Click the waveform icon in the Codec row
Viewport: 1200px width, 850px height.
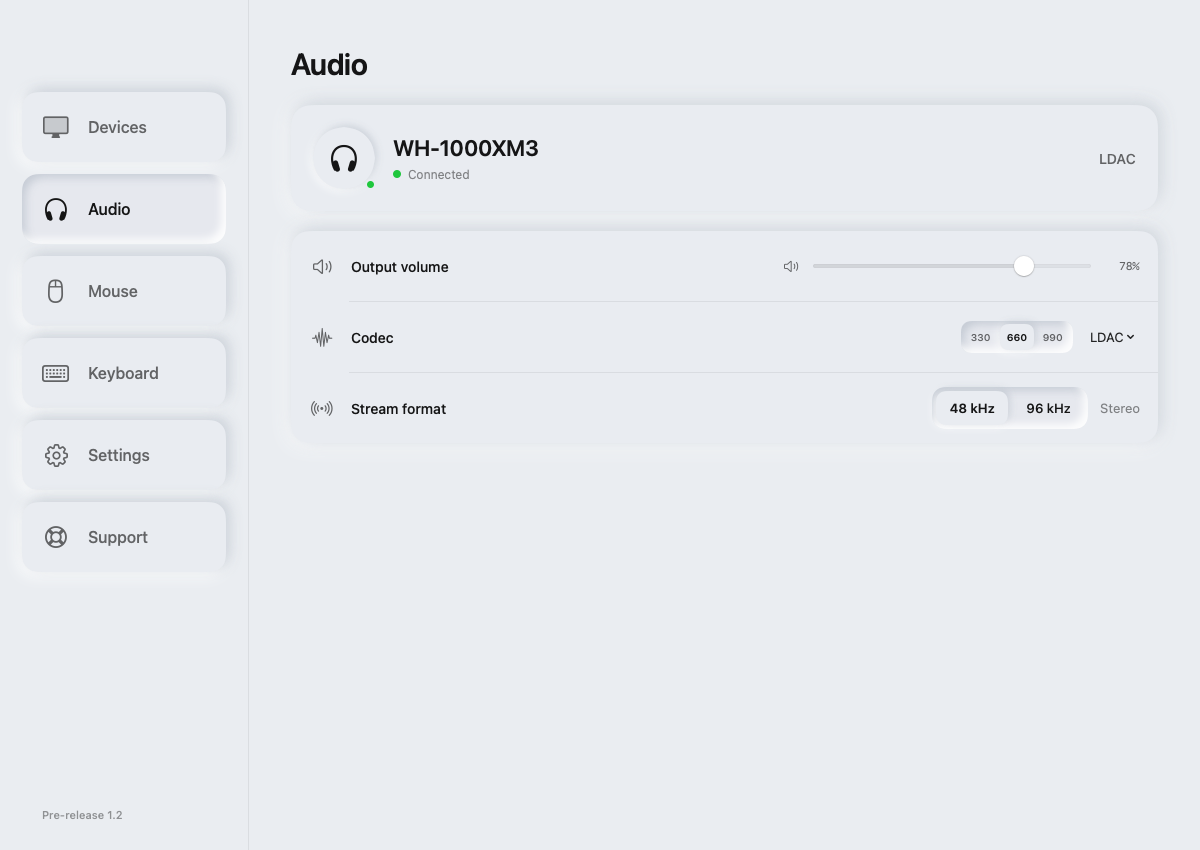(322, 338)
